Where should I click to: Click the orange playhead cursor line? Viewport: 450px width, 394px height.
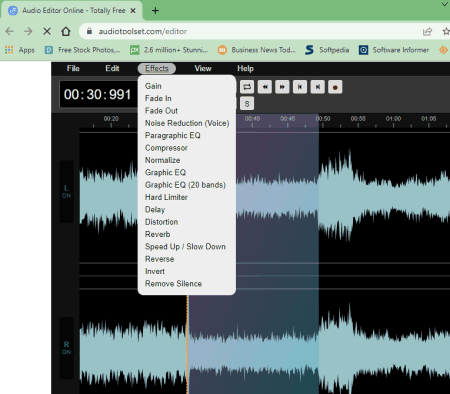pyautogui.click(x=187, y=344)
